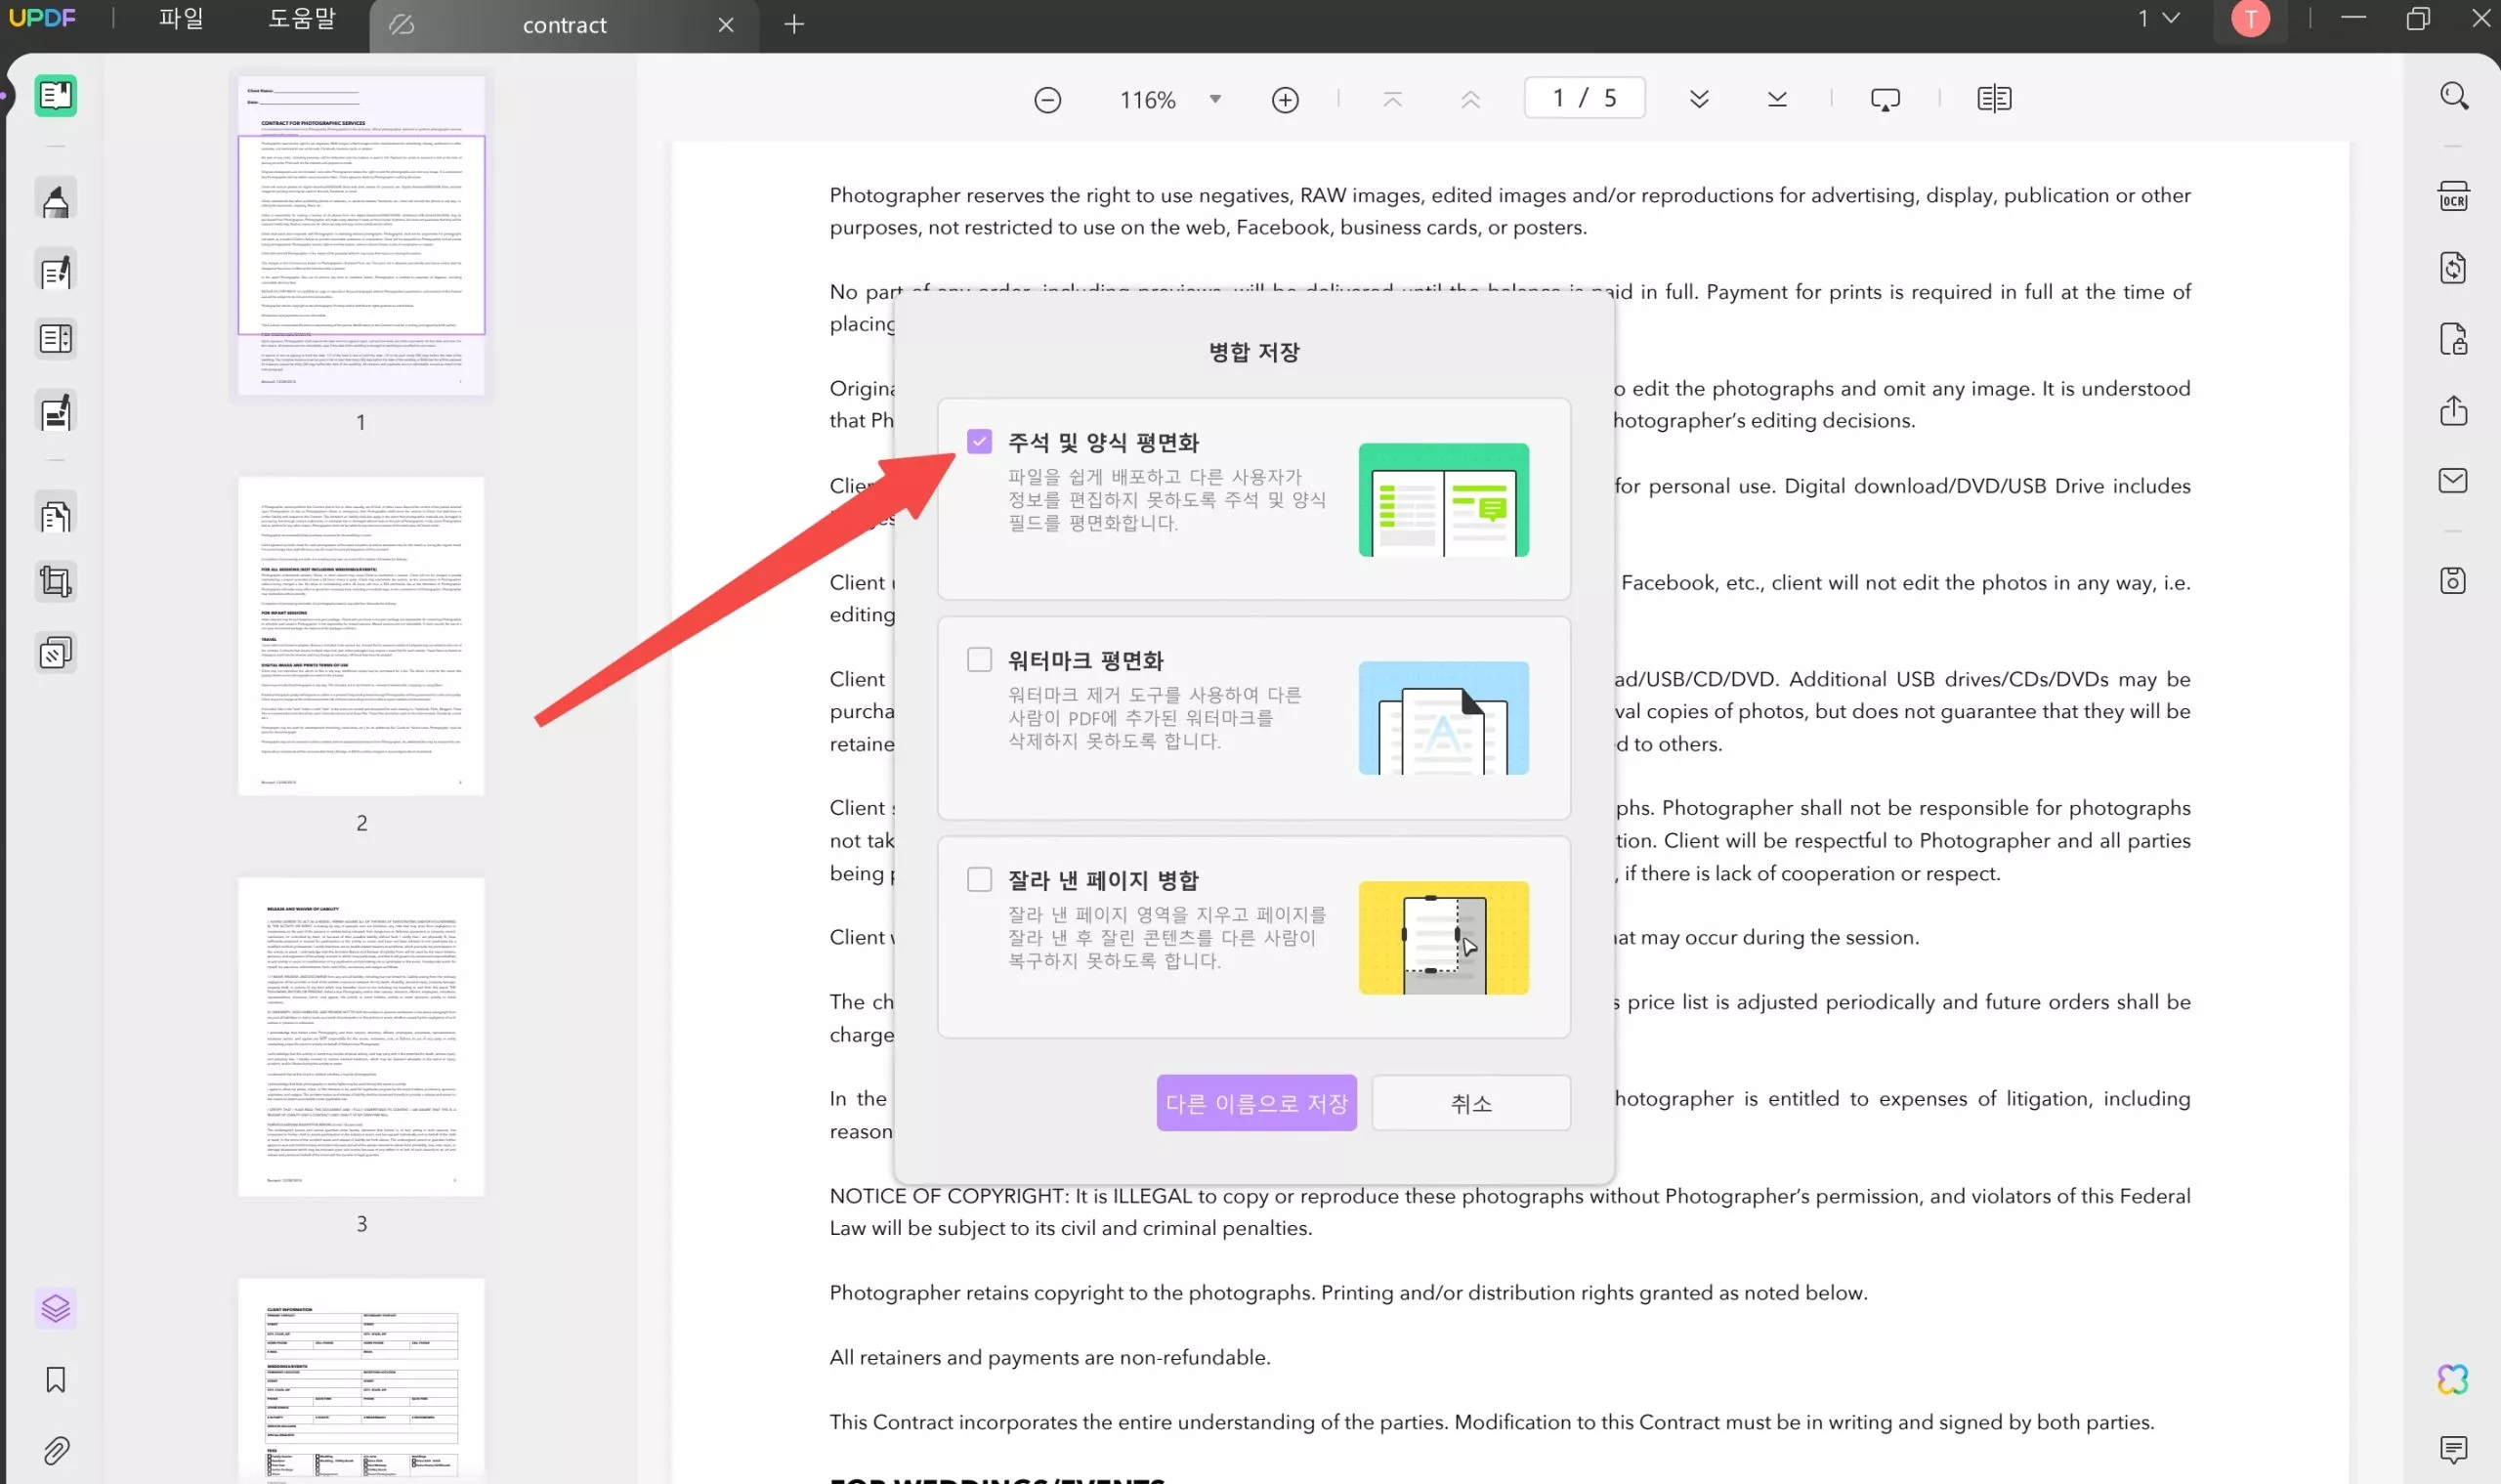Open the comments list panel icon
This screenshot has height=1484, width=2501.
pos(2453,1449)
